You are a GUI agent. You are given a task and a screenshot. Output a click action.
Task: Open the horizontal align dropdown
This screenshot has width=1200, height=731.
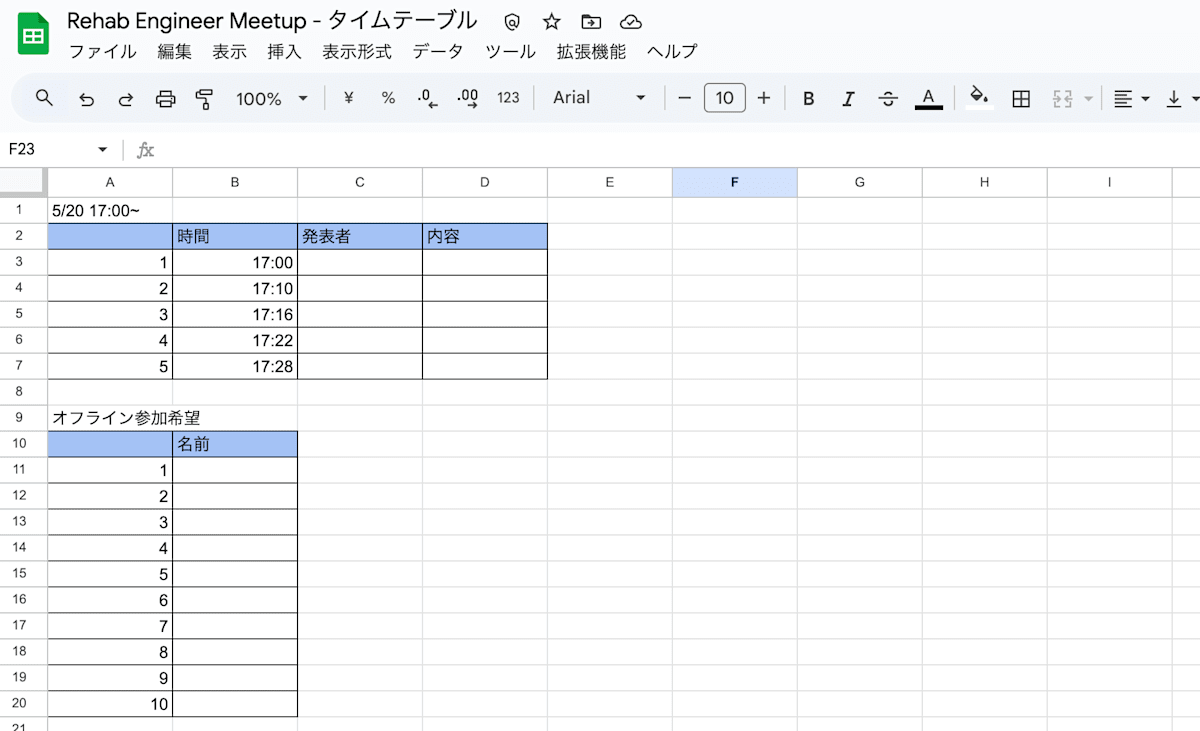point(1132,98)
